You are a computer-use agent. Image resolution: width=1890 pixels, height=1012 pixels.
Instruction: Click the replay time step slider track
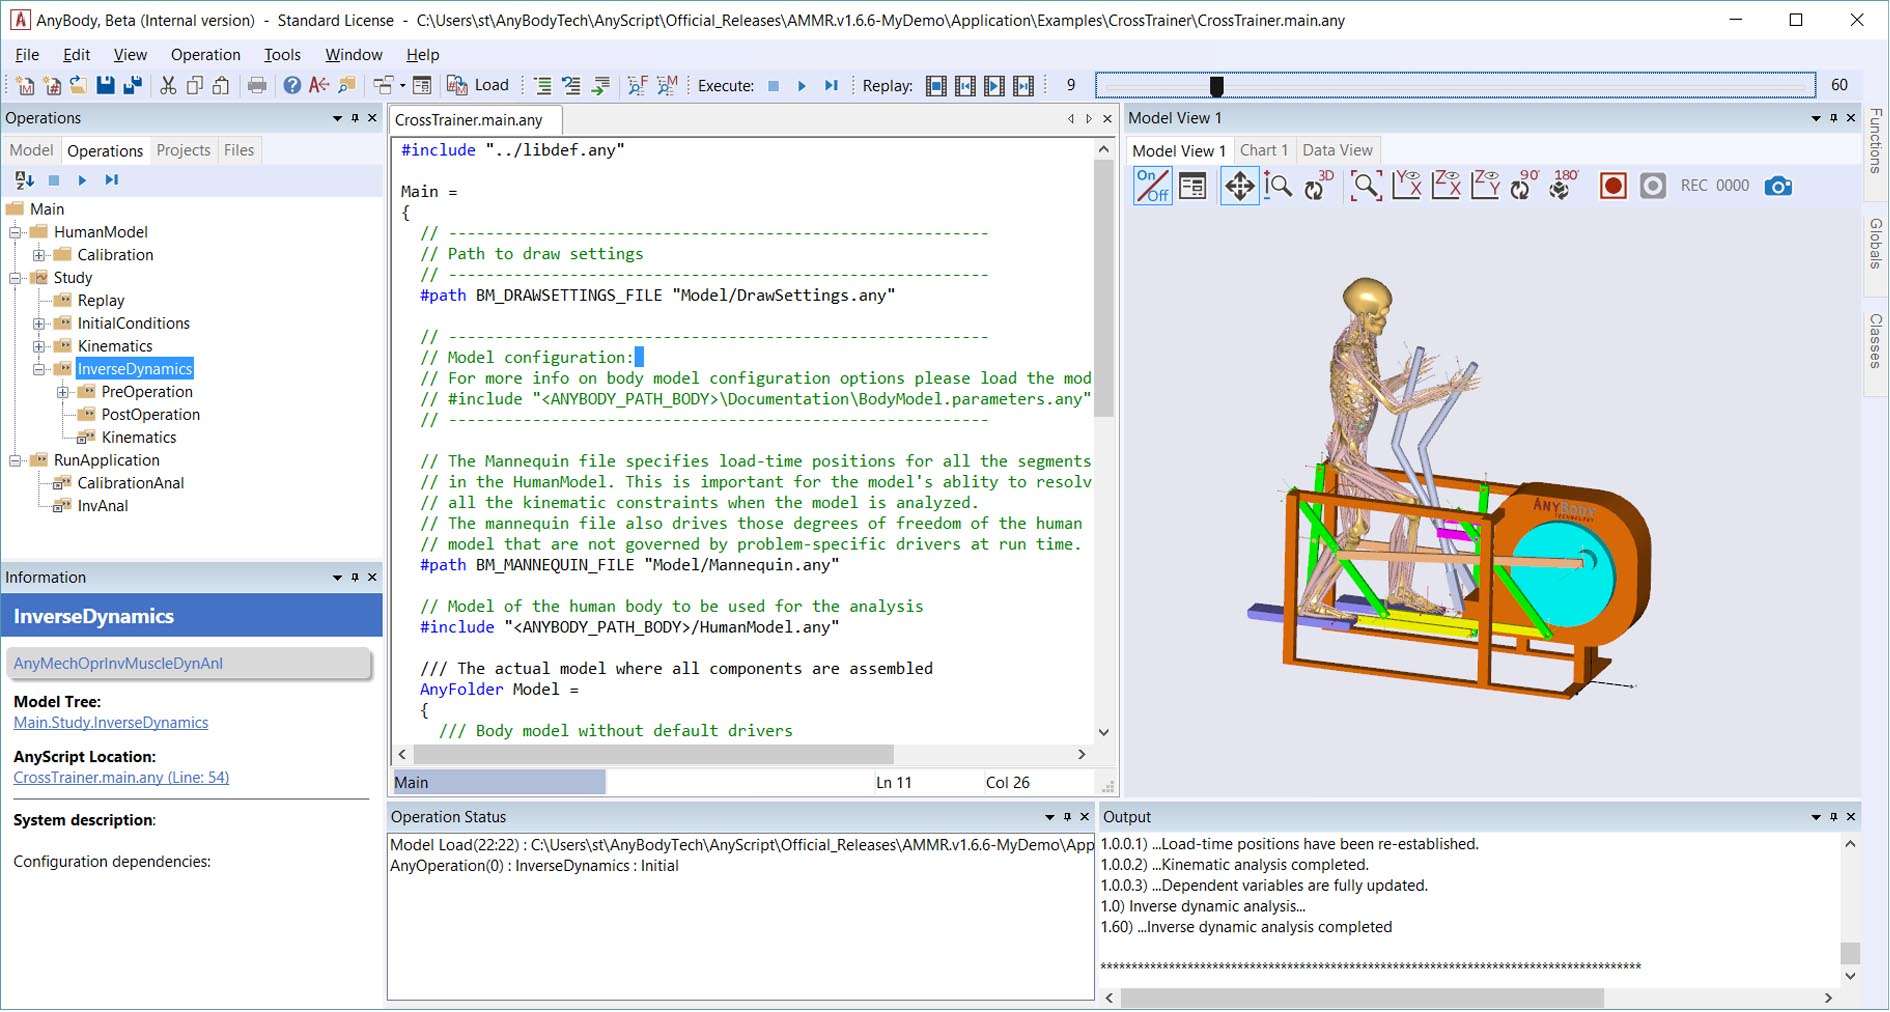click(1455, 86)
